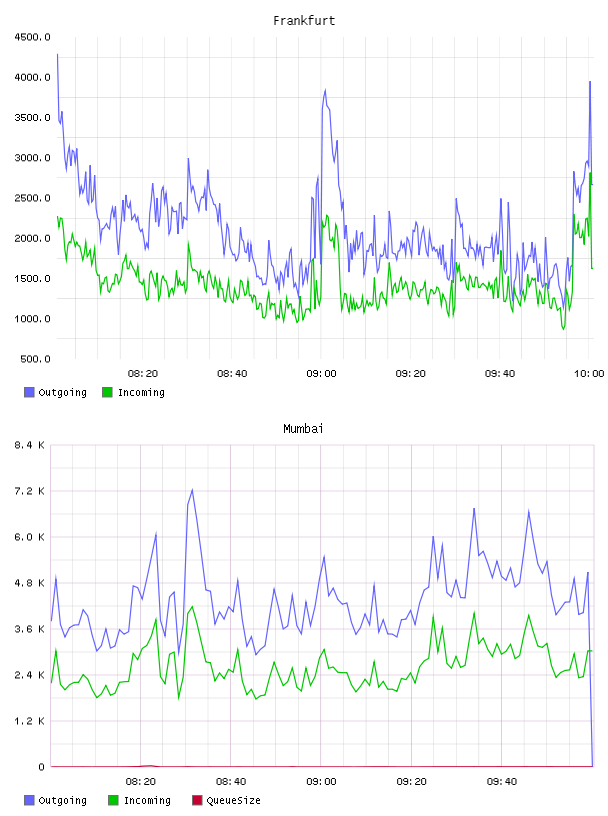The image size is (608, 816).
Task: Select the QueueSize label in Mumbai legend
Action: coord(233,800)
